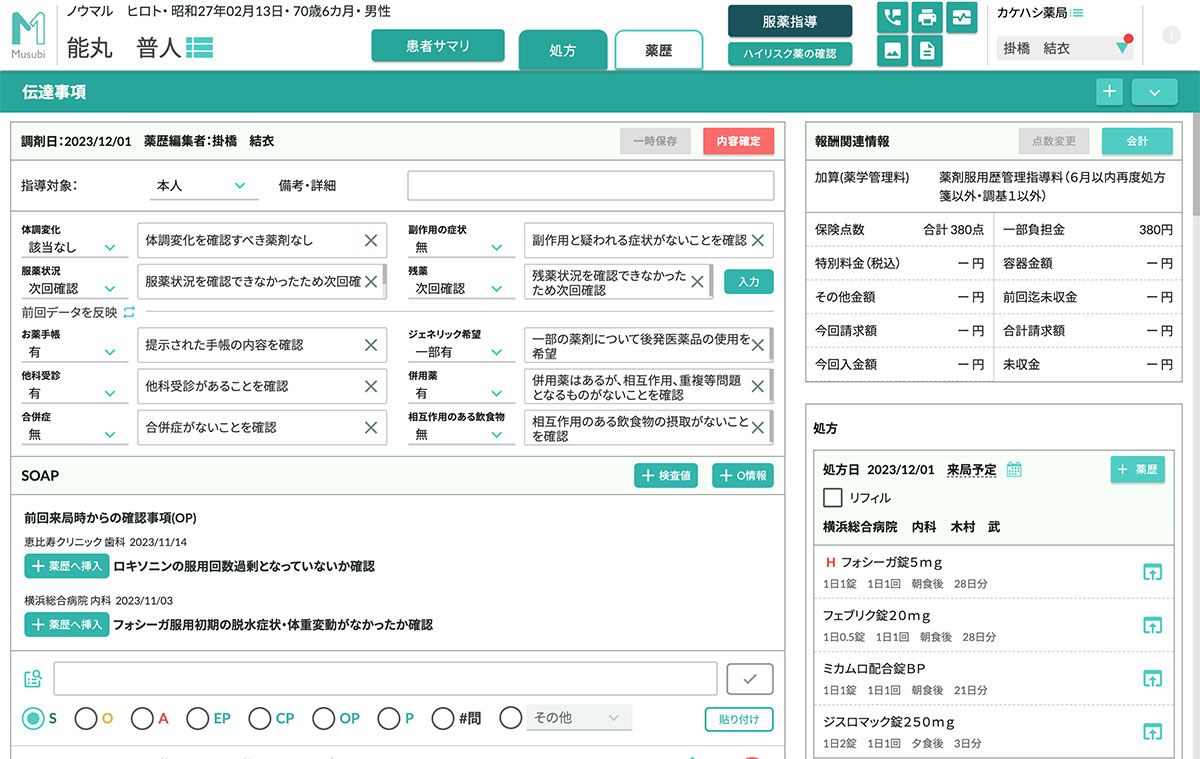The height and width of the screenshot is (759, 1200).
Task: Clear the お薬手帳 comment text
Action: point(371,344)
